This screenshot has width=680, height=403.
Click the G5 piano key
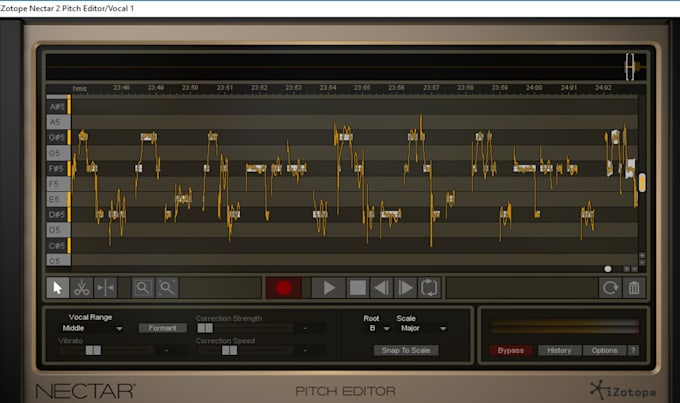pyautogui.click(x=57, y=153)
